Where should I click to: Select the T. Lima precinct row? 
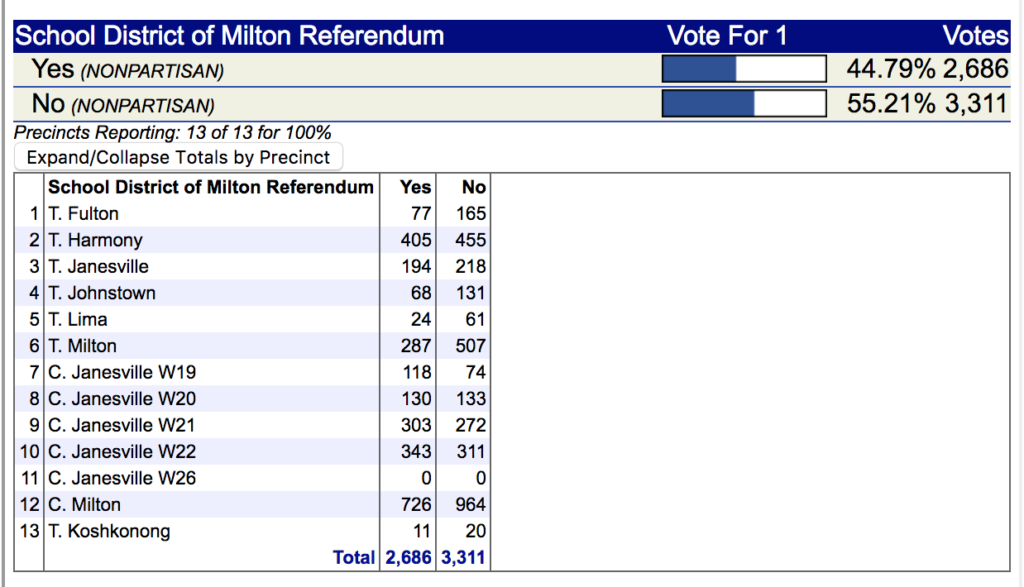click(x=252, y=319)
